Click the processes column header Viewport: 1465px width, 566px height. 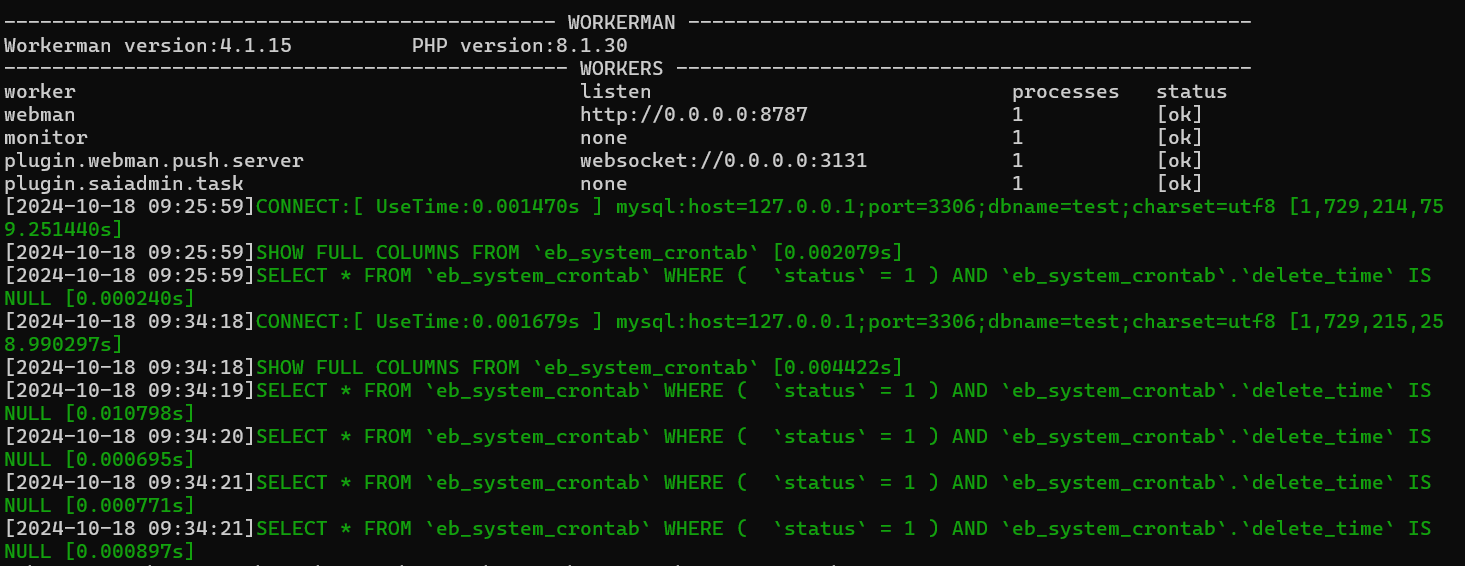(1066, 91)
